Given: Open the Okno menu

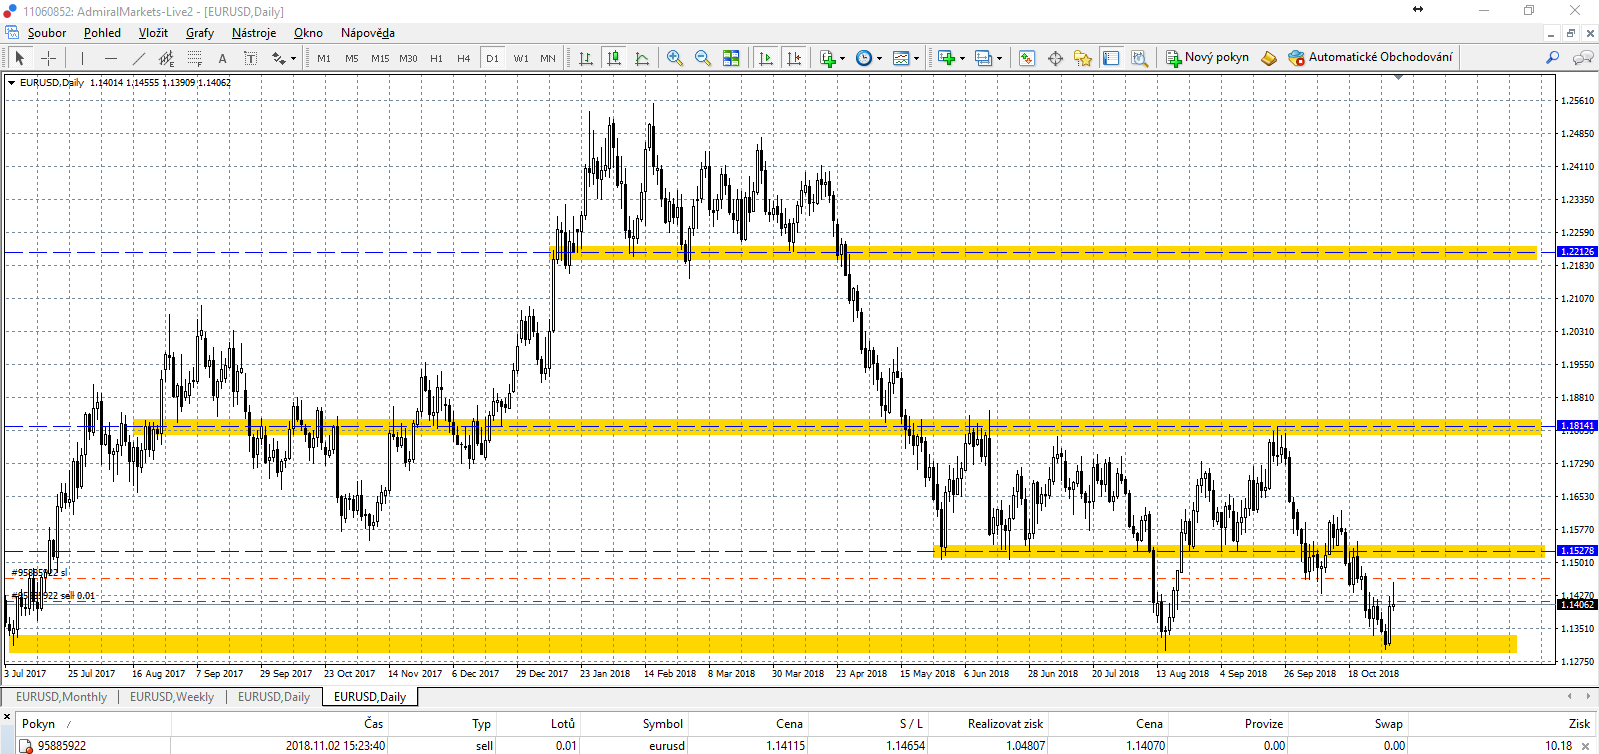Looking at the screenshot, I should pos(308,33).
